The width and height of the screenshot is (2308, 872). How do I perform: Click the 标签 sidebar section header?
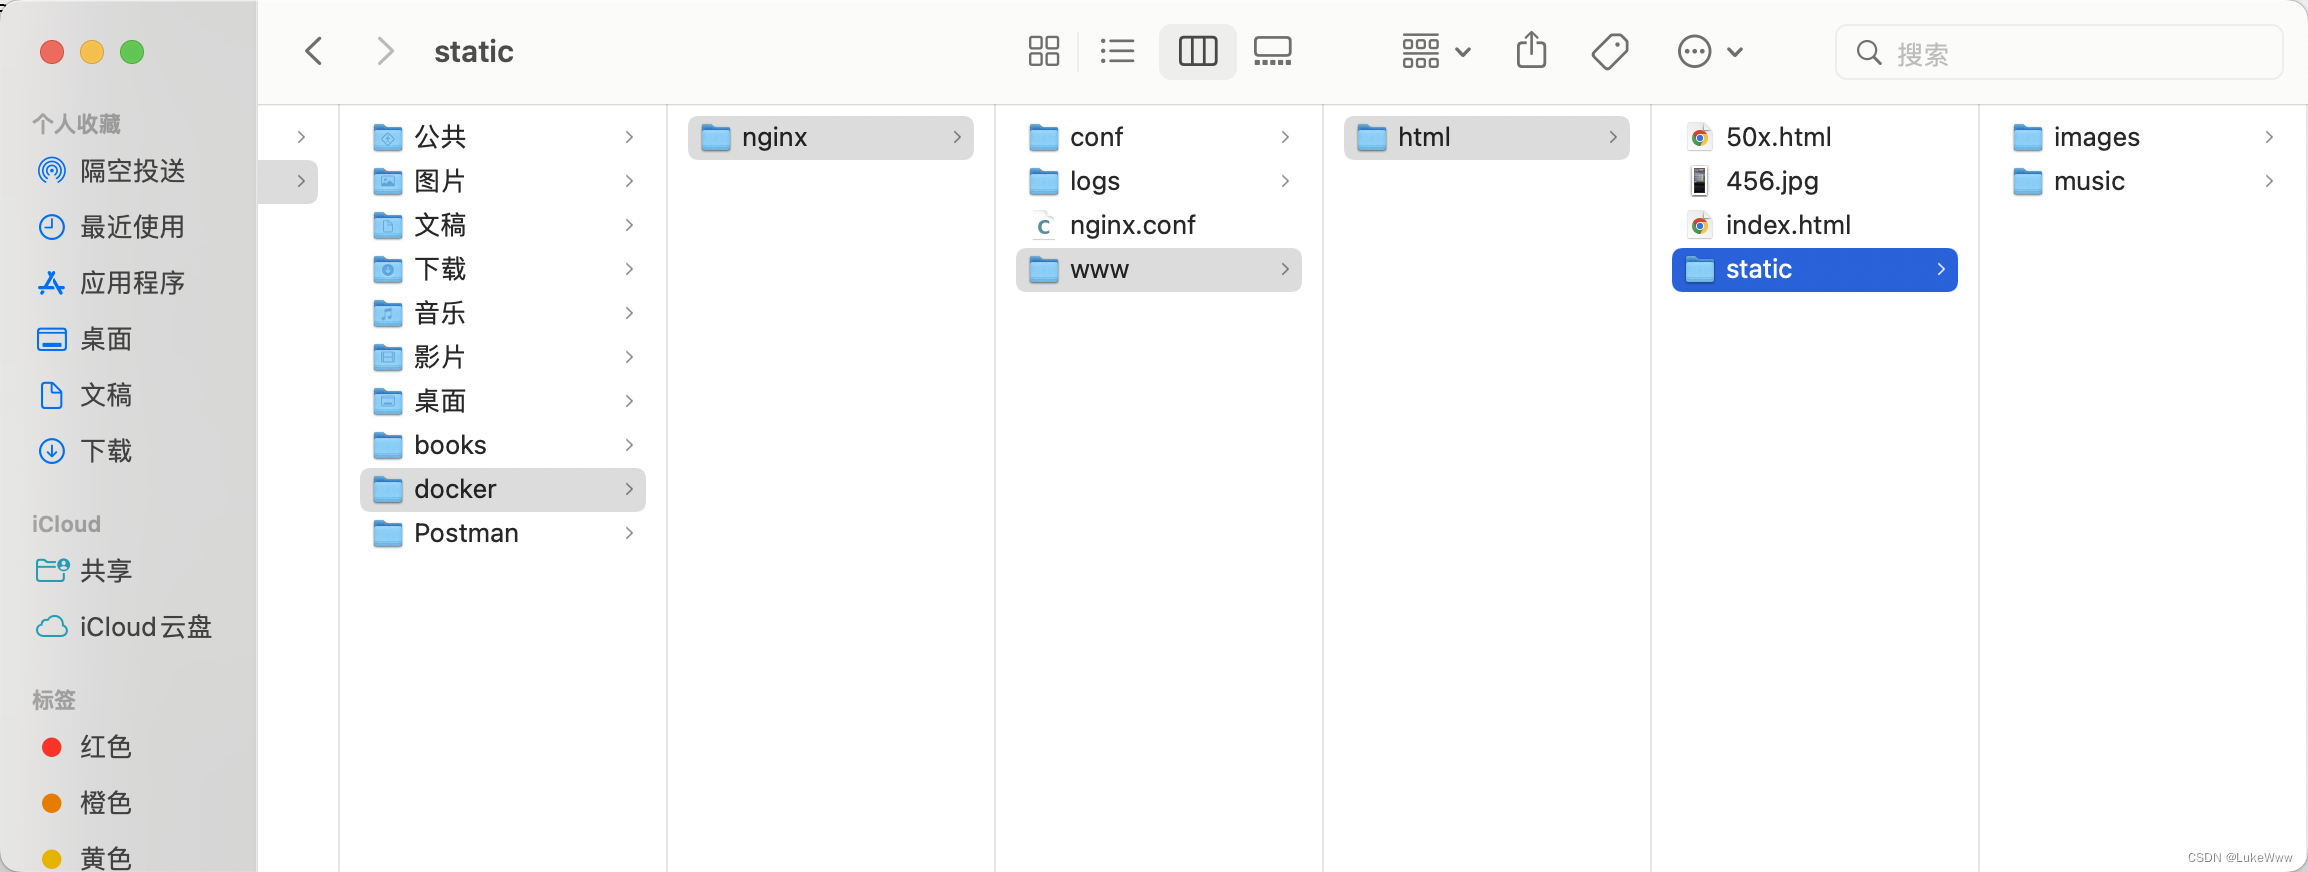tap(54, 700)
